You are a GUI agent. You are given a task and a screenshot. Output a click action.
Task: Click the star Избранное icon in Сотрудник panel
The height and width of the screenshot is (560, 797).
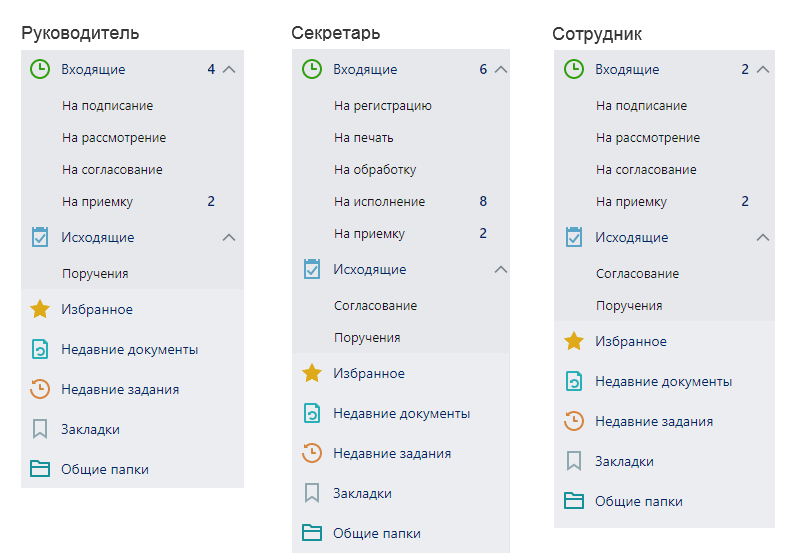pos(574,341)
